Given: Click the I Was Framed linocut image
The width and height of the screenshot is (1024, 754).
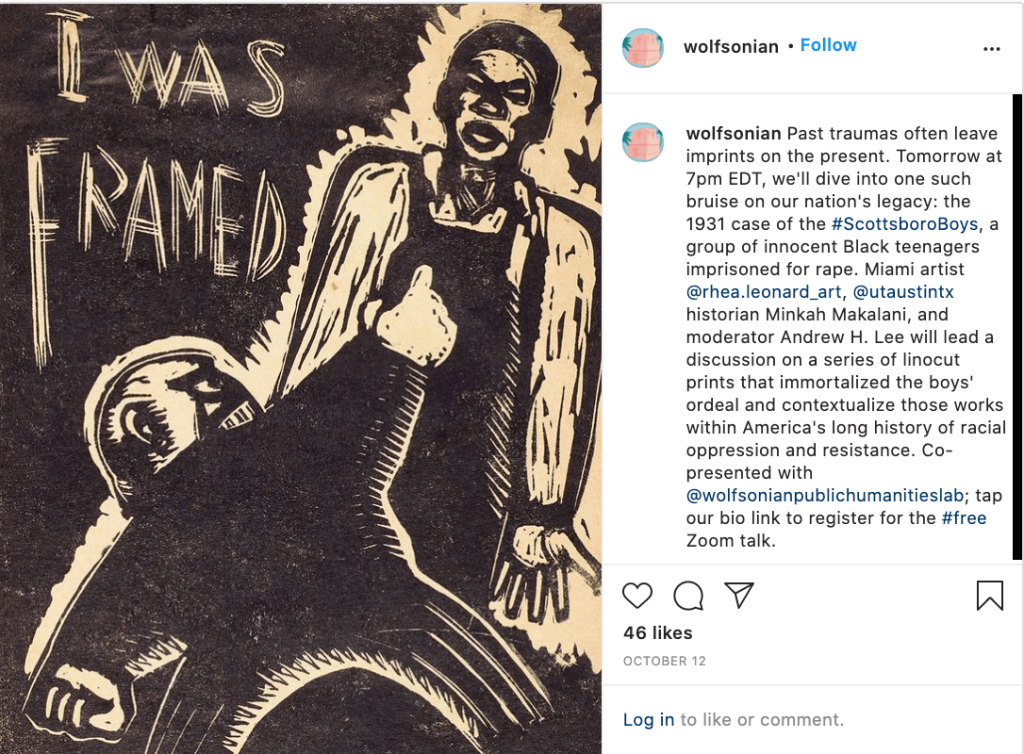Looking at the screenshot, I should [300, 379].
